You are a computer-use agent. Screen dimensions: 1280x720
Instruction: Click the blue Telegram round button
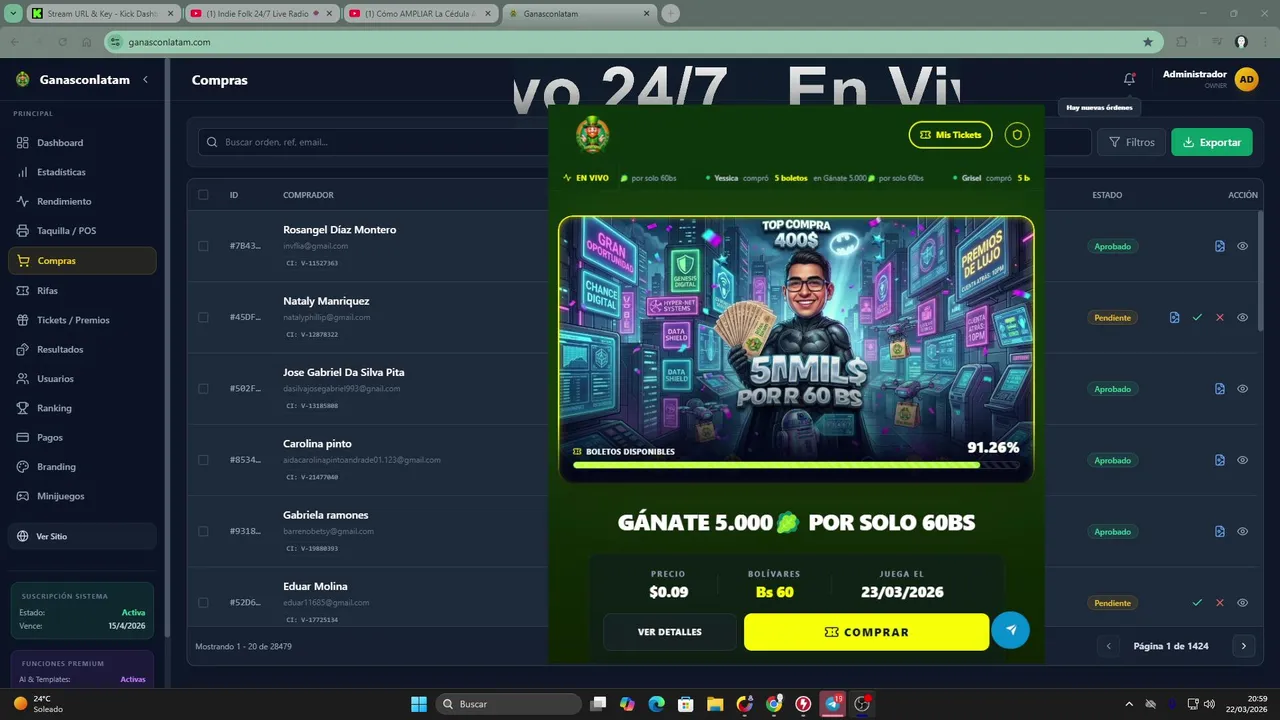[1010, 630]
